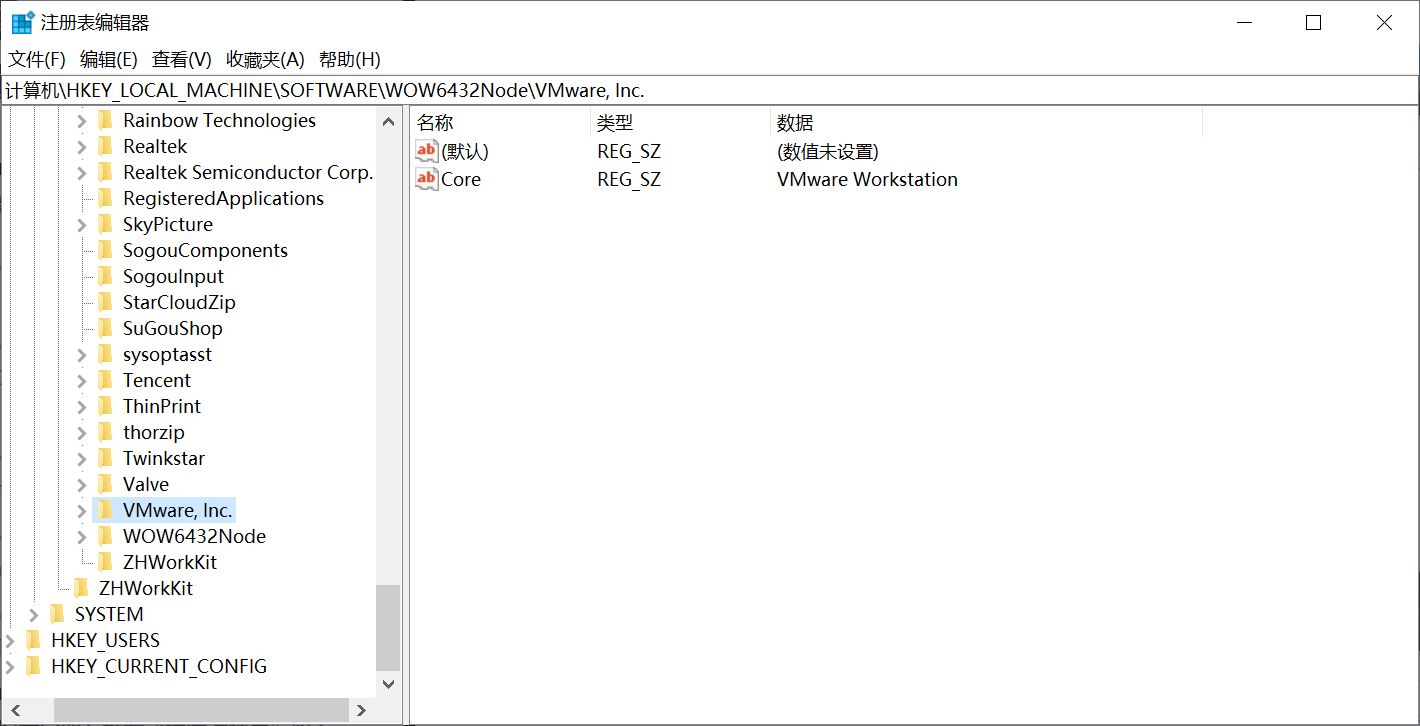The width and height of the screenshot is (1420, 726).
Task: Click the folder icon beside Rainbow Technologies
Action: [105, 120]
